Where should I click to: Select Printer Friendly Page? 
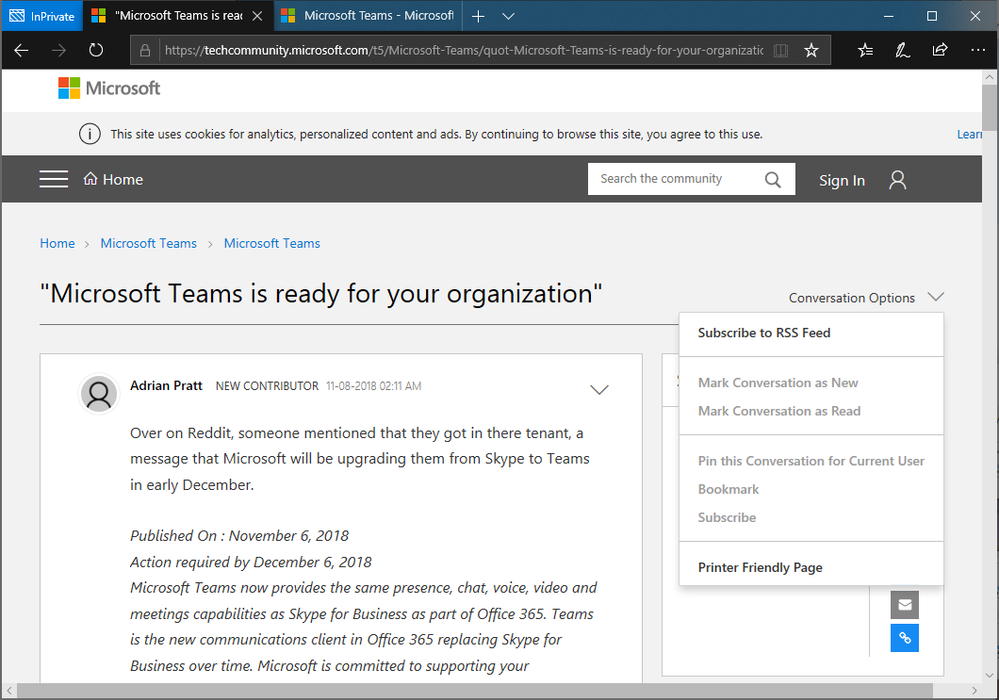(x=760, y=568)
